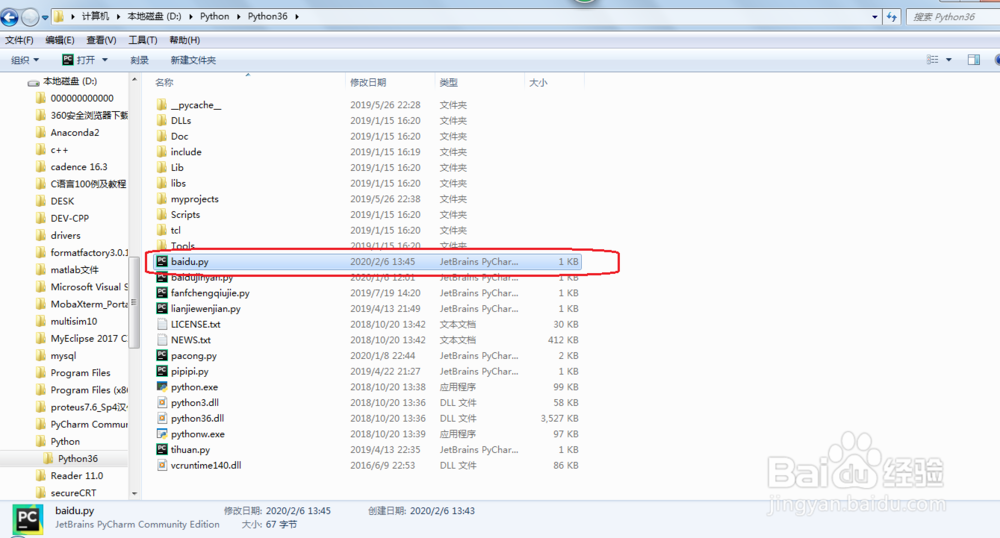Click the navigation pane scroll up arrow
Viewport: 1000px width, 538px height.
pyautogui.click(x=134, y=80)
